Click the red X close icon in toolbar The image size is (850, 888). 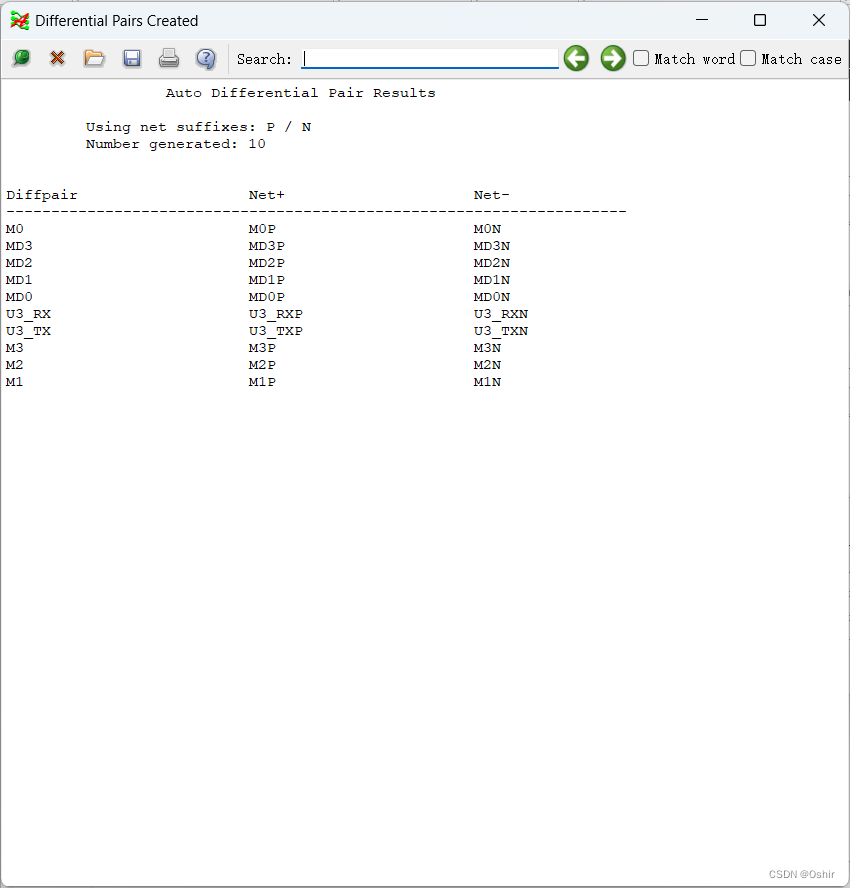(57, 59)
